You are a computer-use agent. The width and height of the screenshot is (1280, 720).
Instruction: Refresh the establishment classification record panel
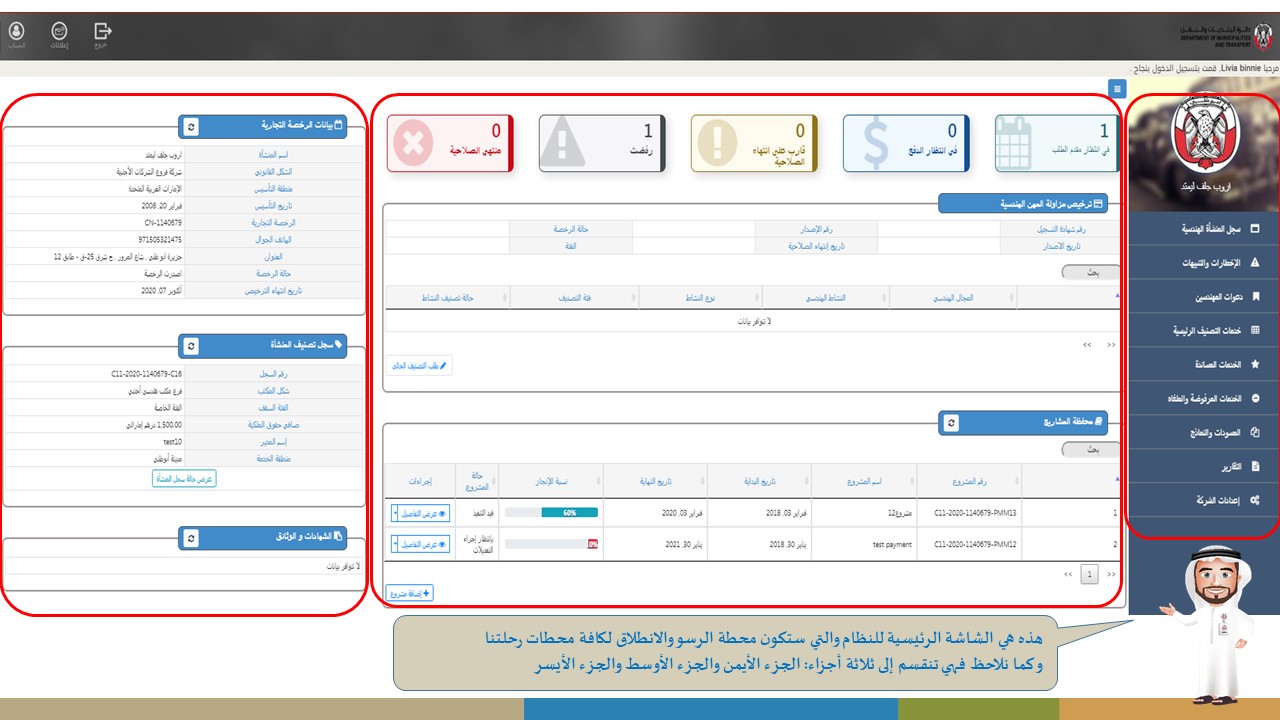(x=192, y=346)
